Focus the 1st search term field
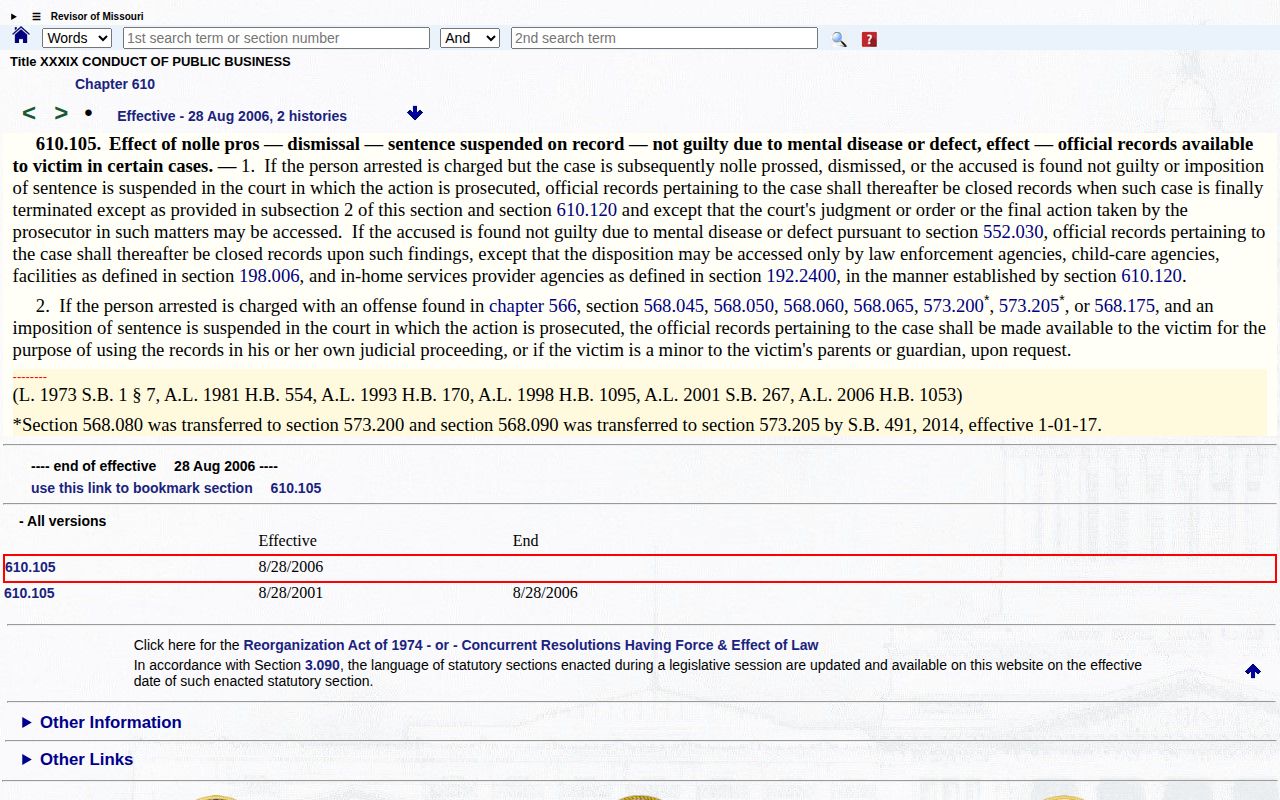This screenshot has width=1280, height=800. click(276, 38)
